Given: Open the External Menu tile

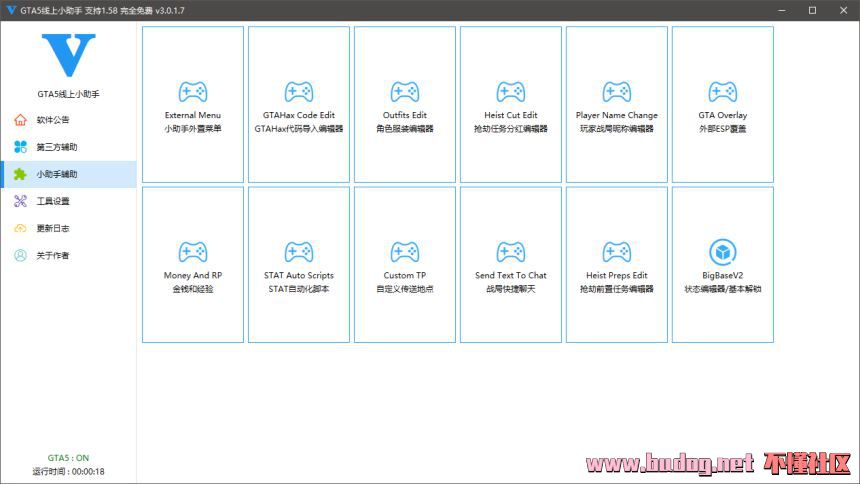Looking at the screenshot, I should point(193,104).
